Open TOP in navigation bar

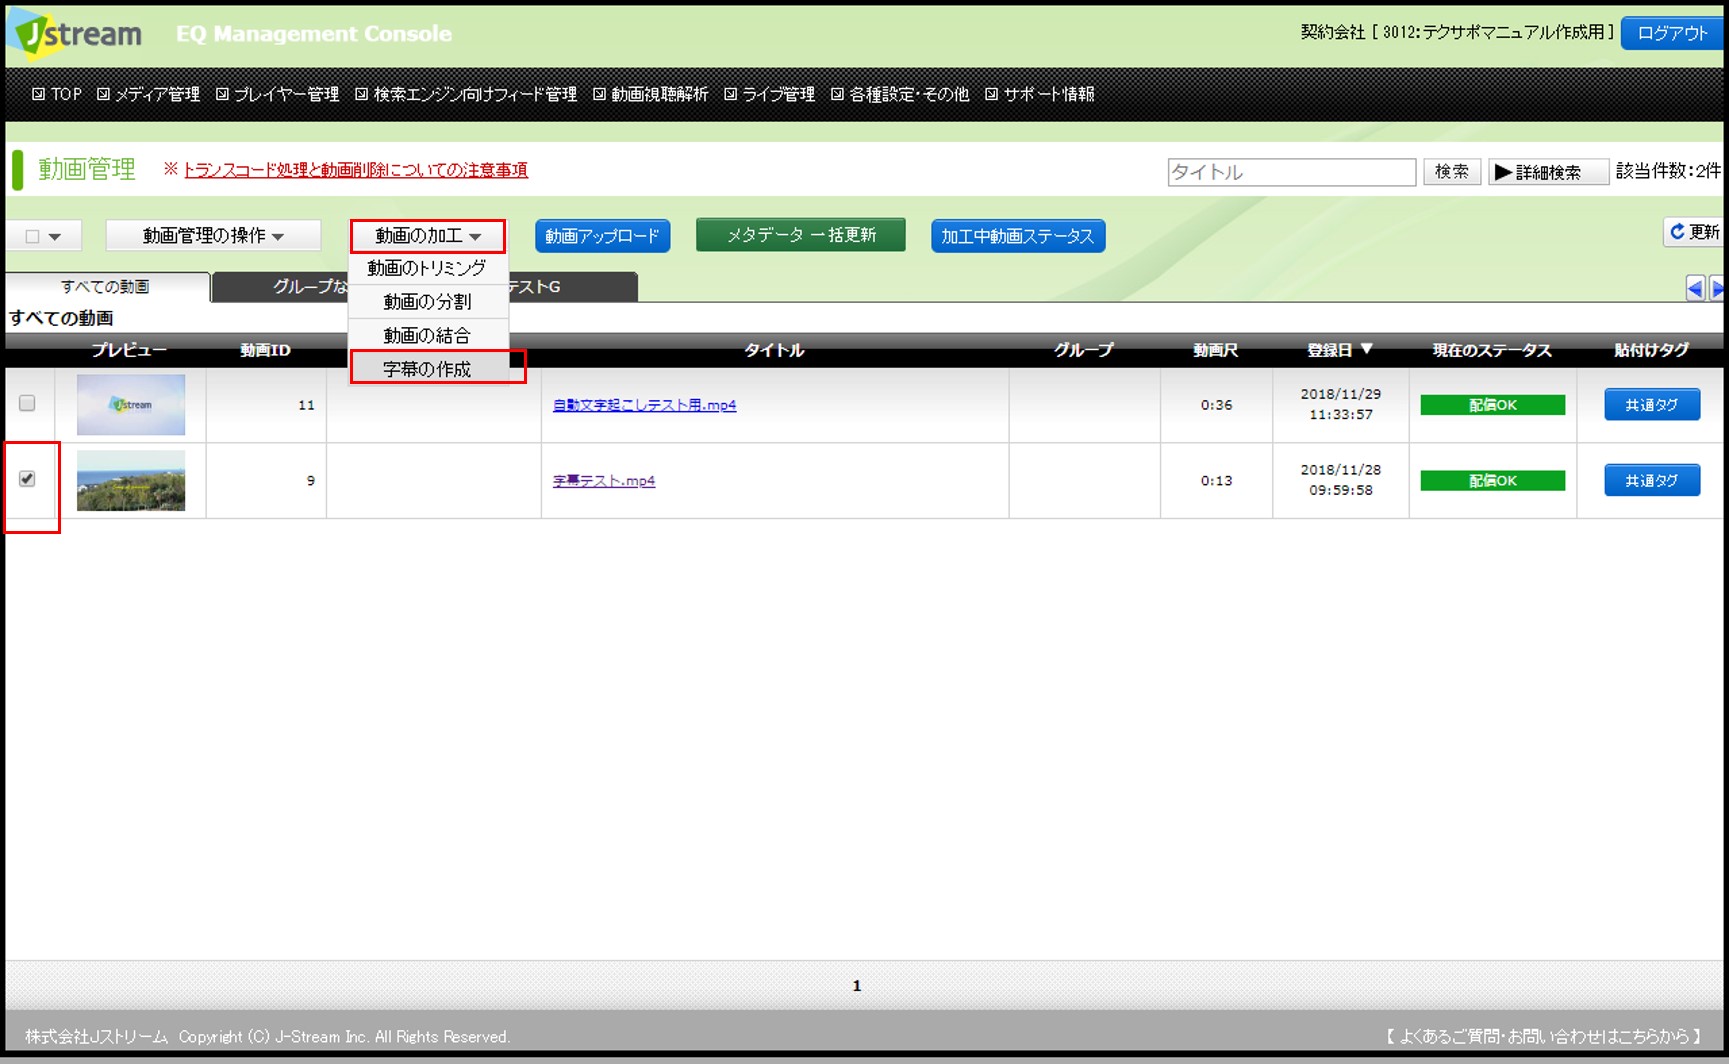coord(57,94)
